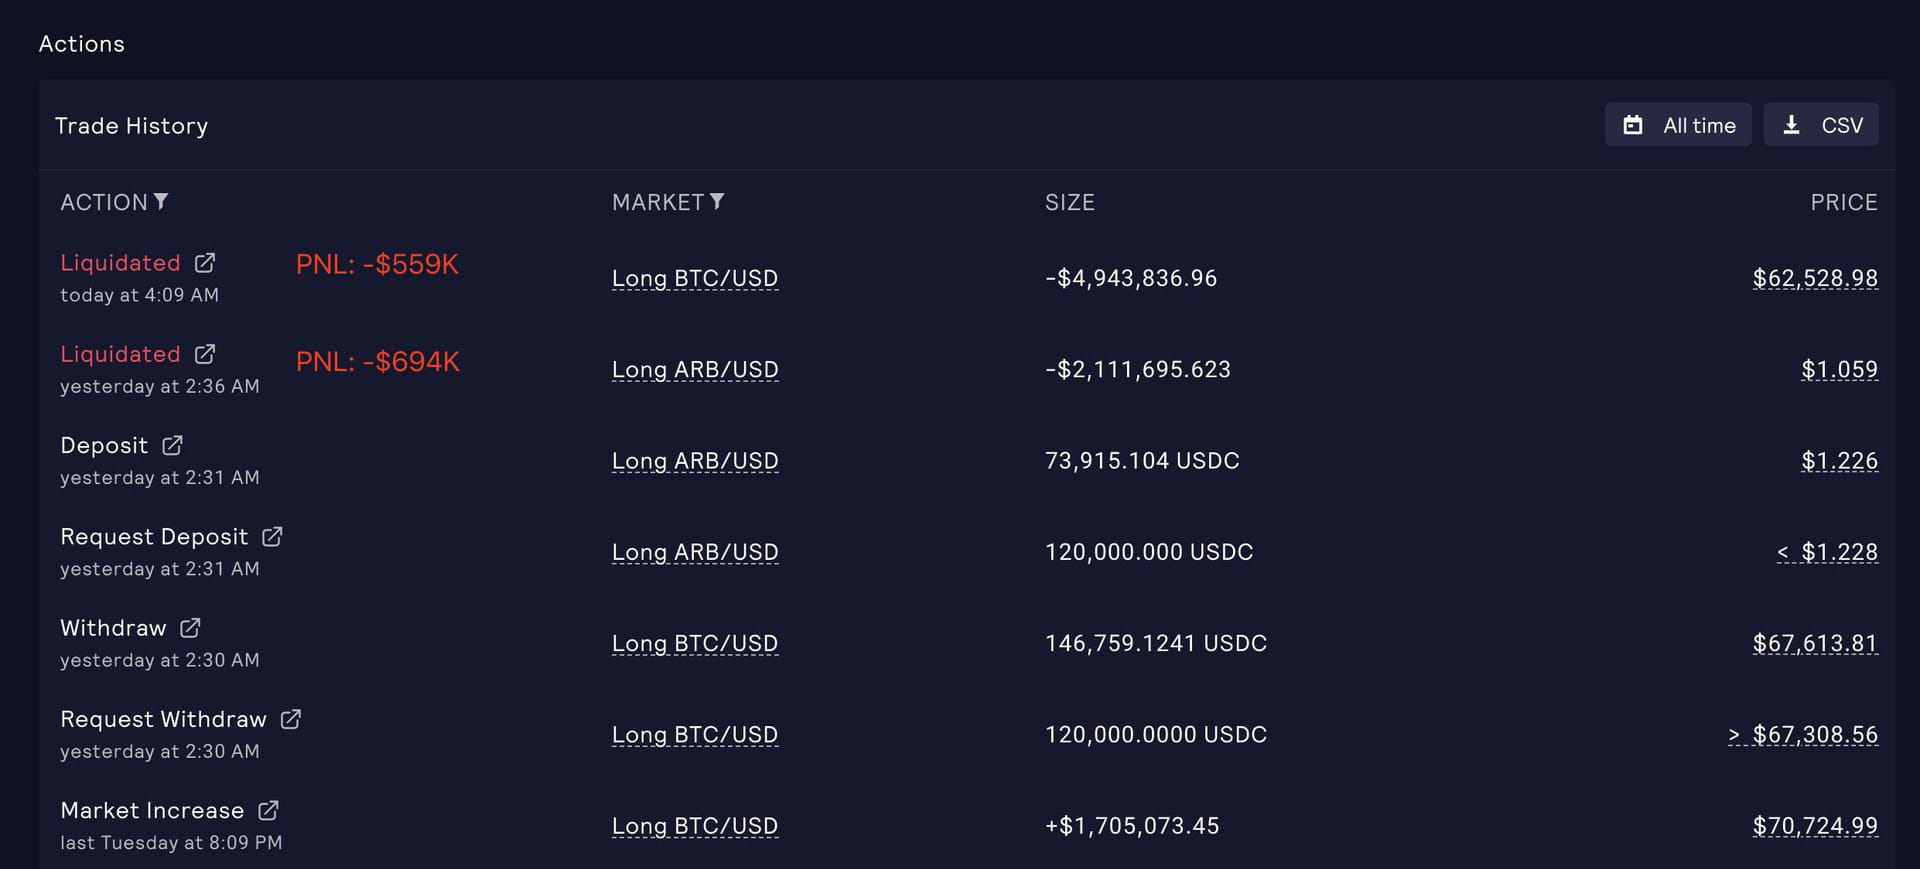
Task: Open external link for yesterday's Liquidated ARB trade
Action: 205,353
